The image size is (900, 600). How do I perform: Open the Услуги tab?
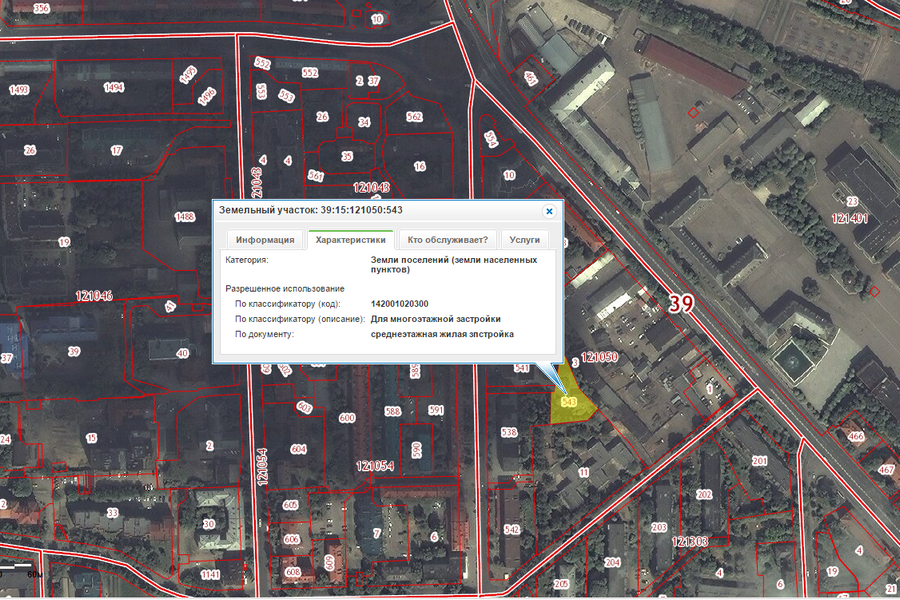click(x=524, y=240)
